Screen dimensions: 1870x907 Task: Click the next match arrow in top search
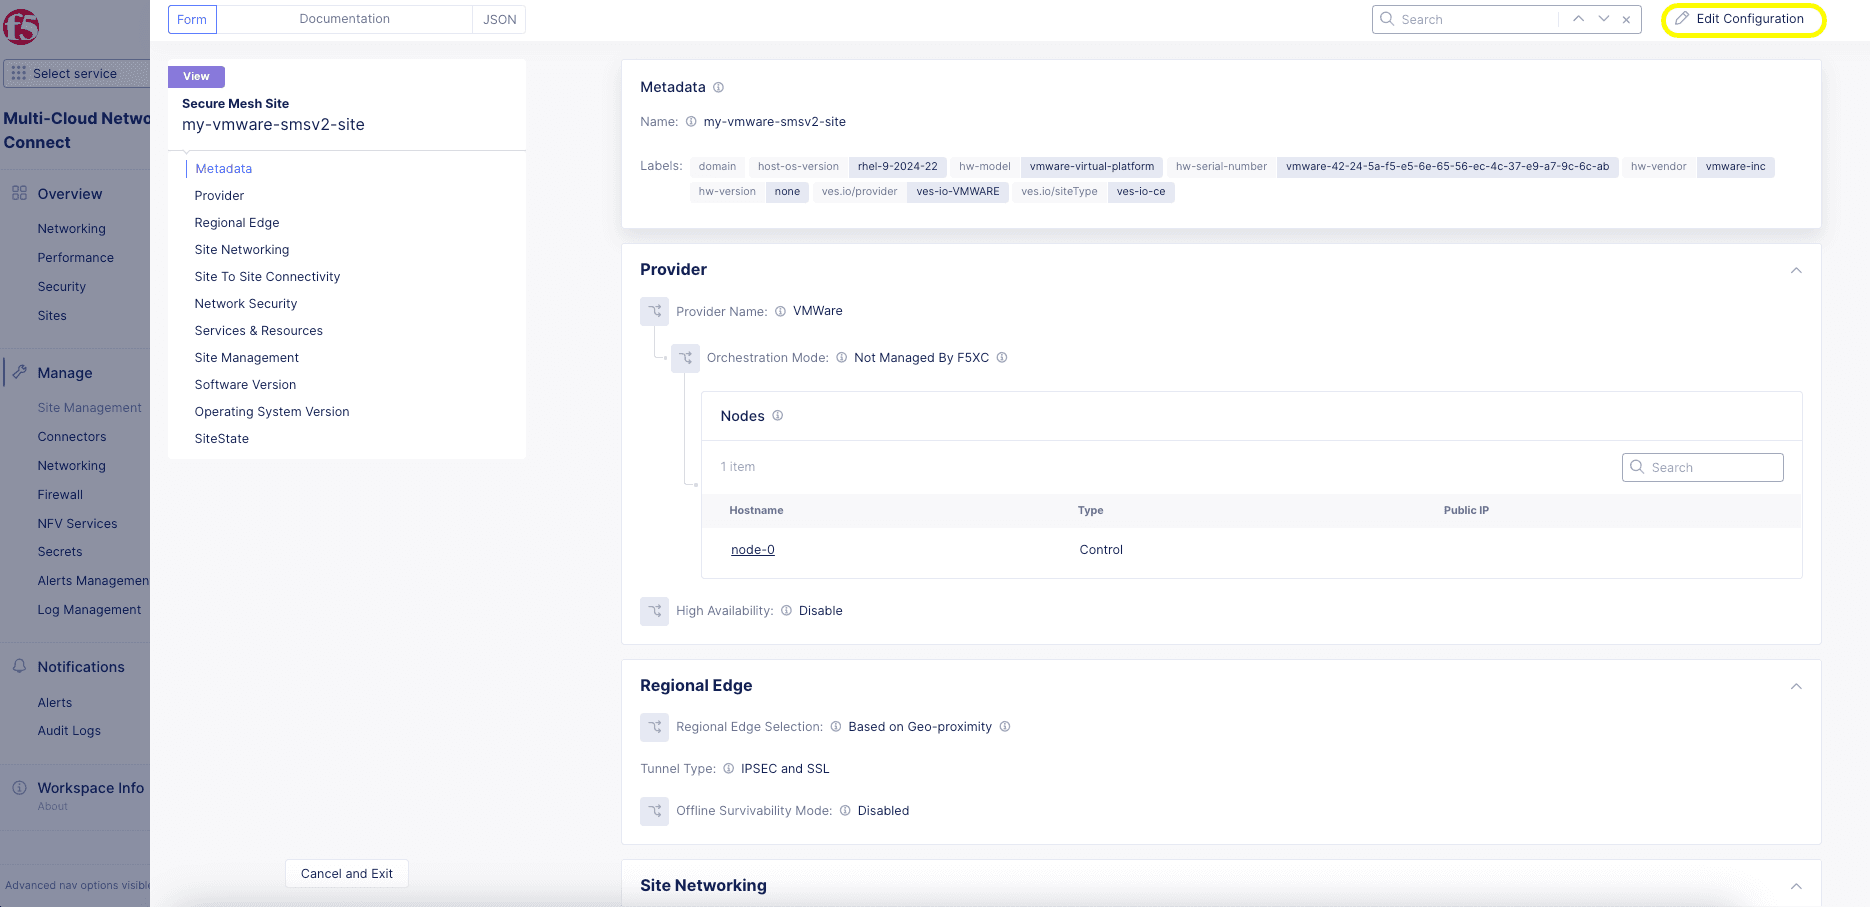[1604, 19]
